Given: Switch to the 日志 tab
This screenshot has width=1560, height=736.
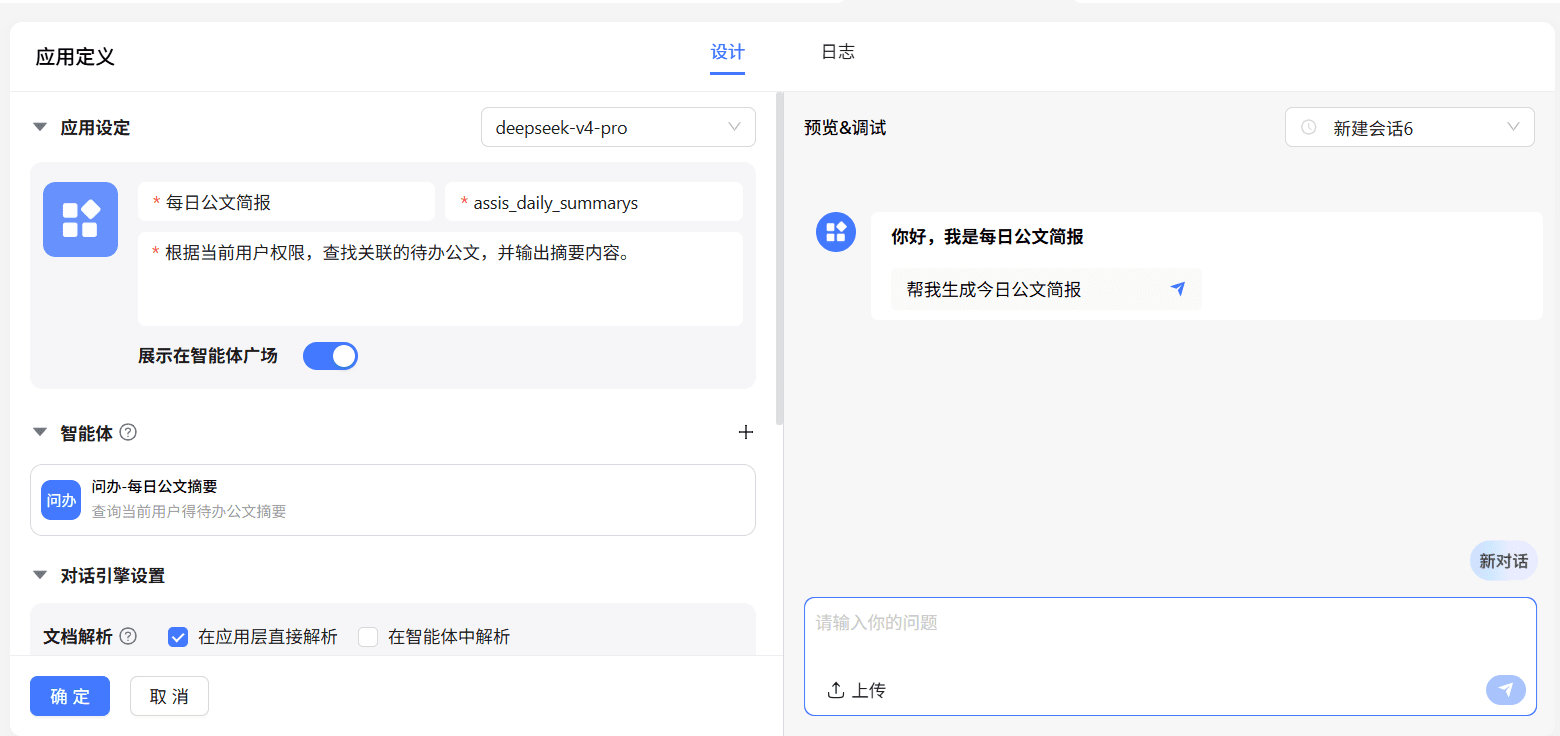Looking at the screenshot, I should coord(838,52).
